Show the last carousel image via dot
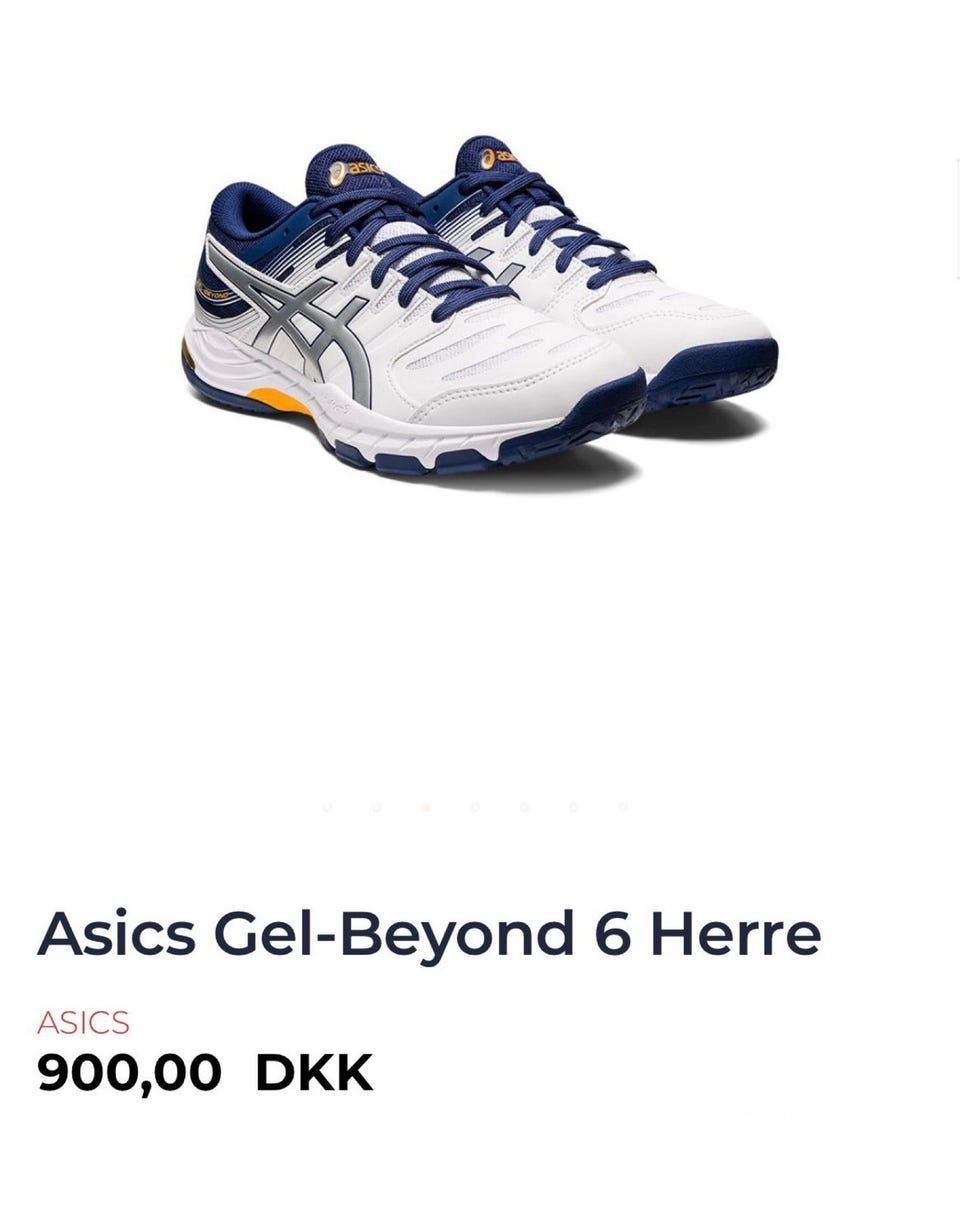The image size is (960, 1210). 622,807
